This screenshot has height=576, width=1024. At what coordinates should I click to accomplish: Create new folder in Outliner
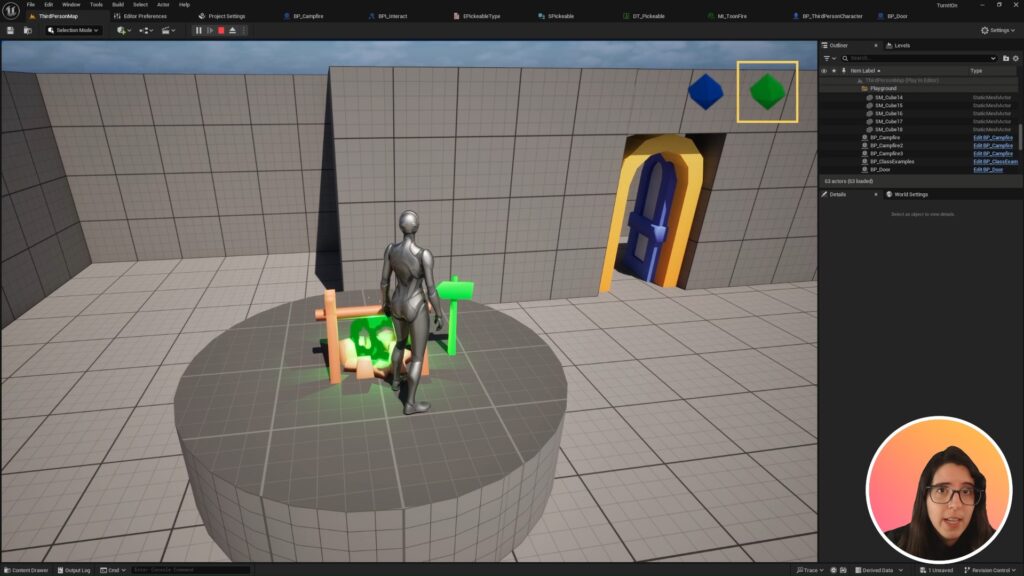pyautogui.click(x=1006, y=58)
